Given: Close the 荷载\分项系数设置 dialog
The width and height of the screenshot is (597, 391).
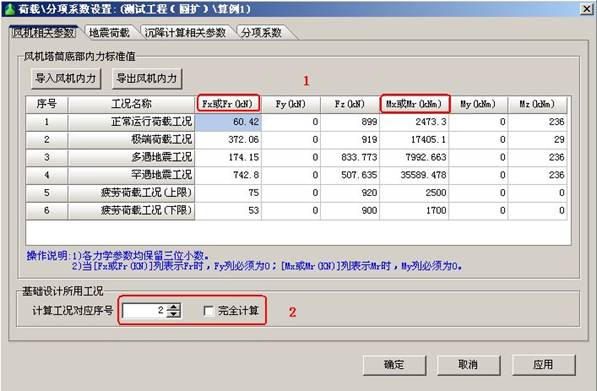Looking at the screenshot, I should [586, 9].
